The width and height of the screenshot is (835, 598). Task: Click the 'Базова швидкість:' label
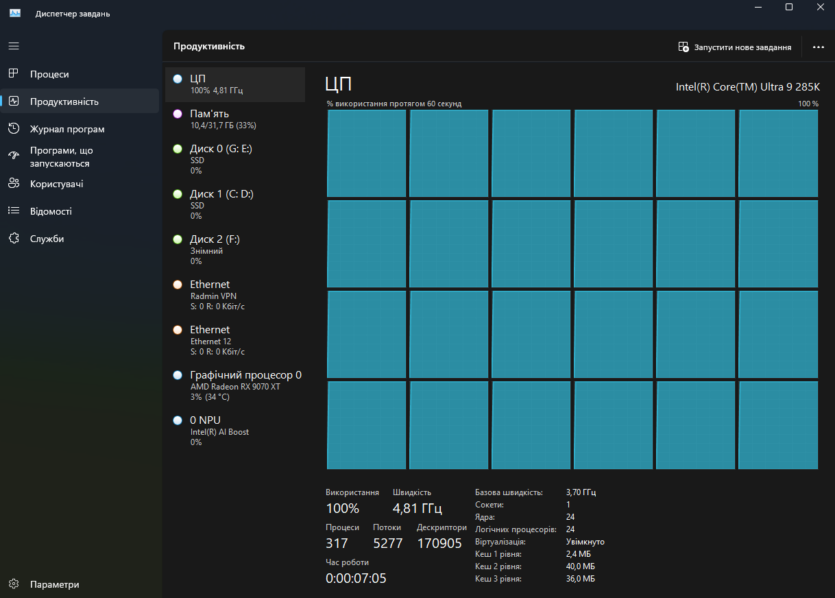pyautogui.click(x=509, y=492)
